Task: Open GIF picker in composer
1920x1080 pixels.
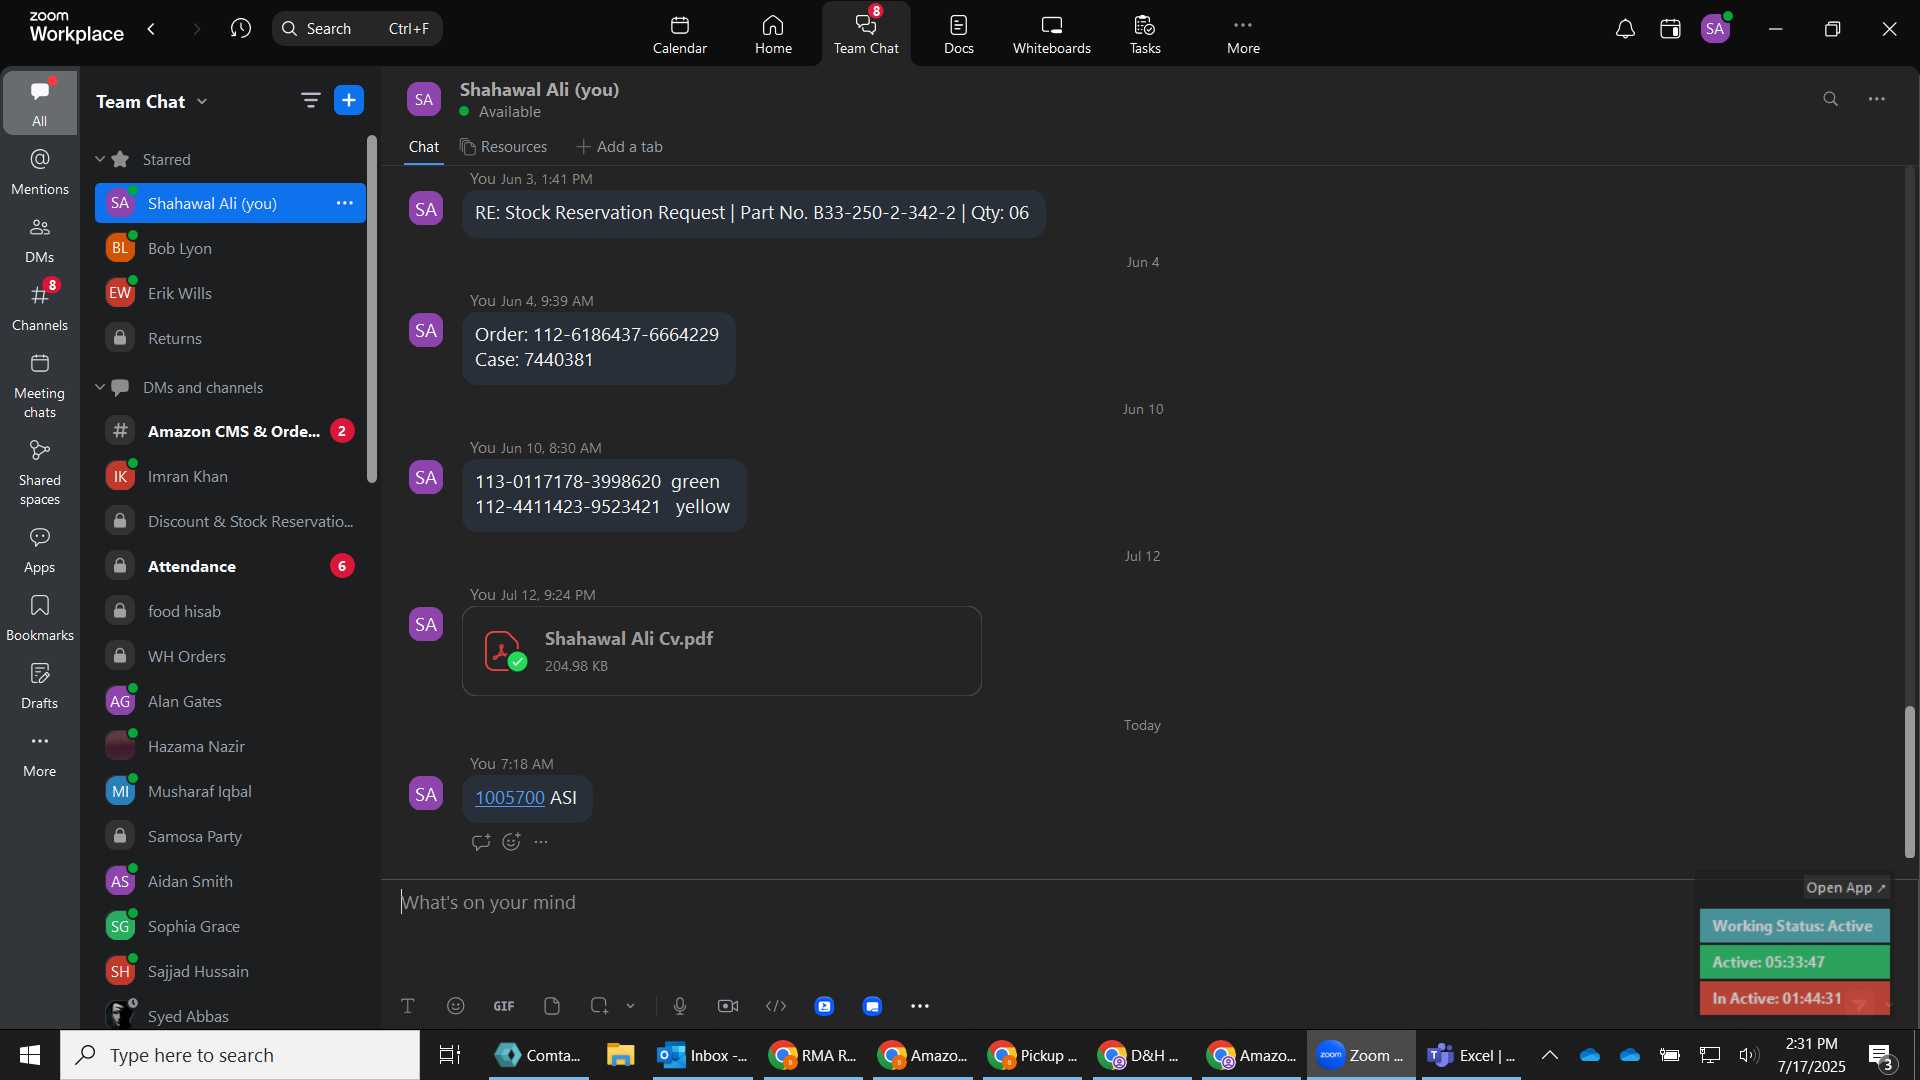Action: [x=504, y=1006]
